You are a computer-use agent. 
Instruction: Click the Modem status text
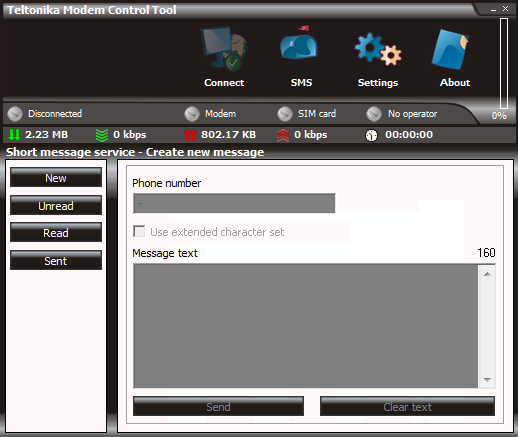click(220, 114)
